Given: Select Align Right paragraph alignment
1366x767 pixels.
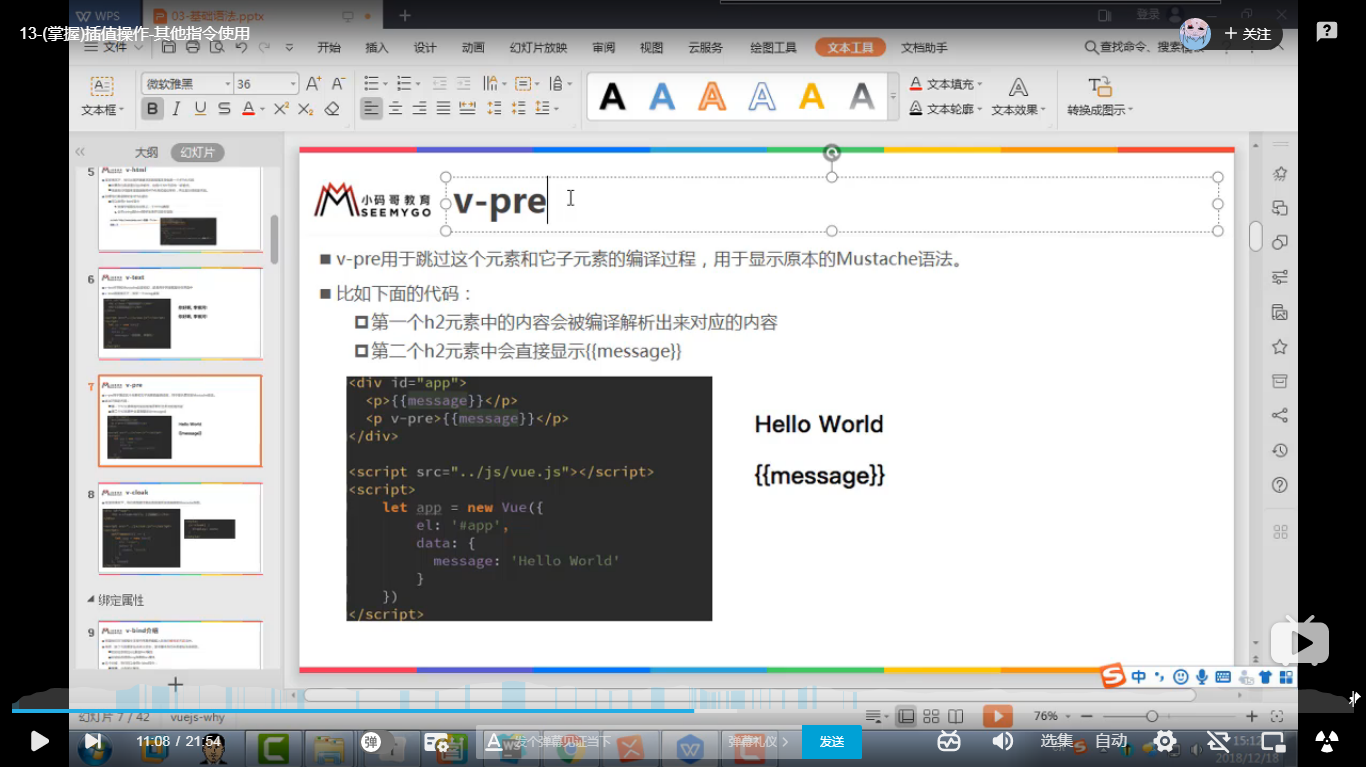Looking at the screenshot, I should (419, 108).
